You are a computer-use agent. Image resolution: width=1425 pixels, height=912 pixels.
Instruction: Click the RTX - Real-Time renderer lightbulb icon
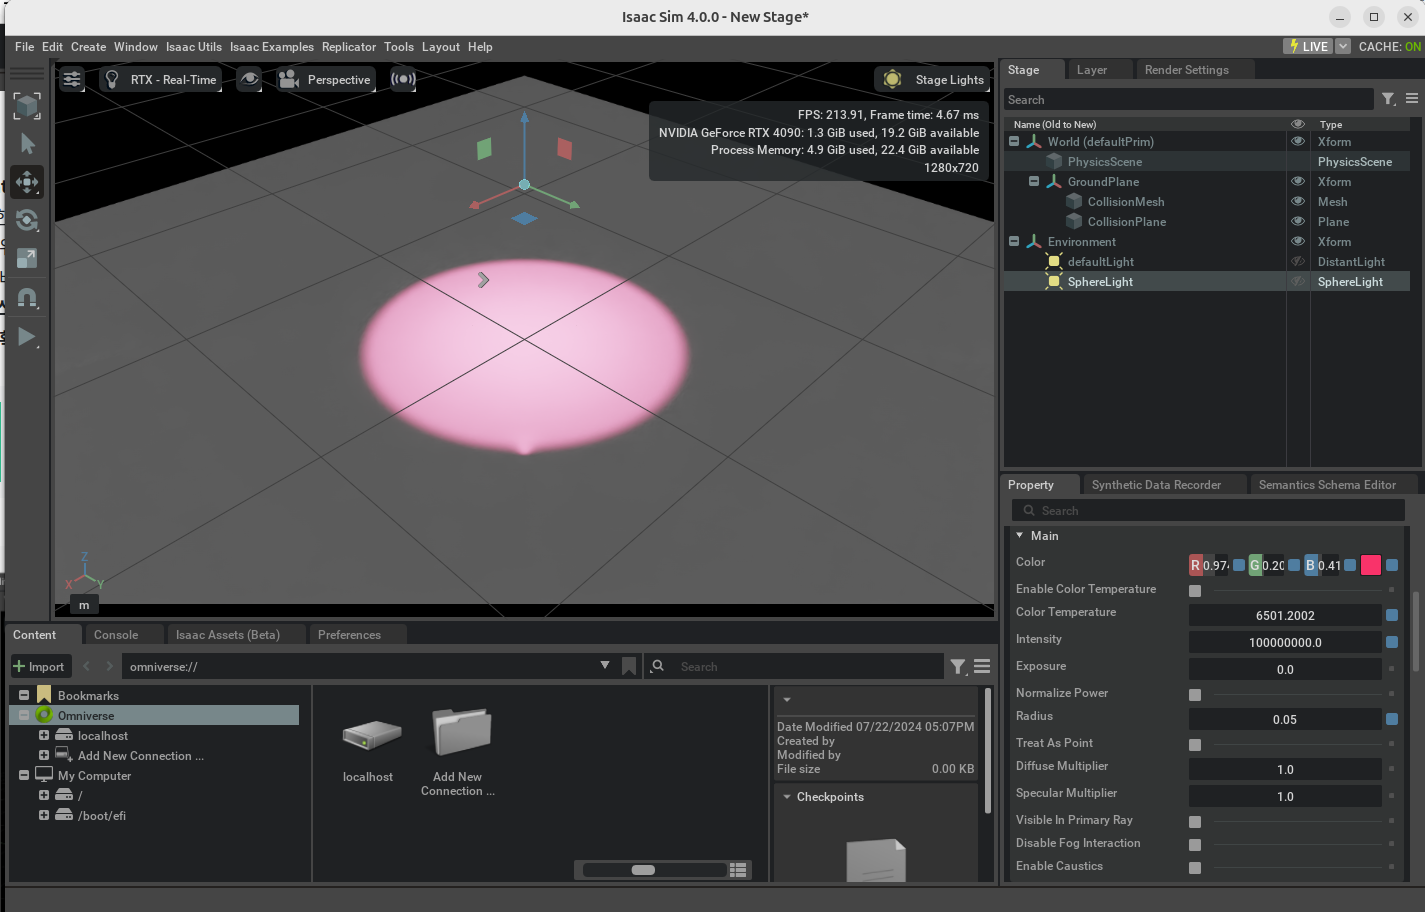pyautogui.click(x=113, y=79)
